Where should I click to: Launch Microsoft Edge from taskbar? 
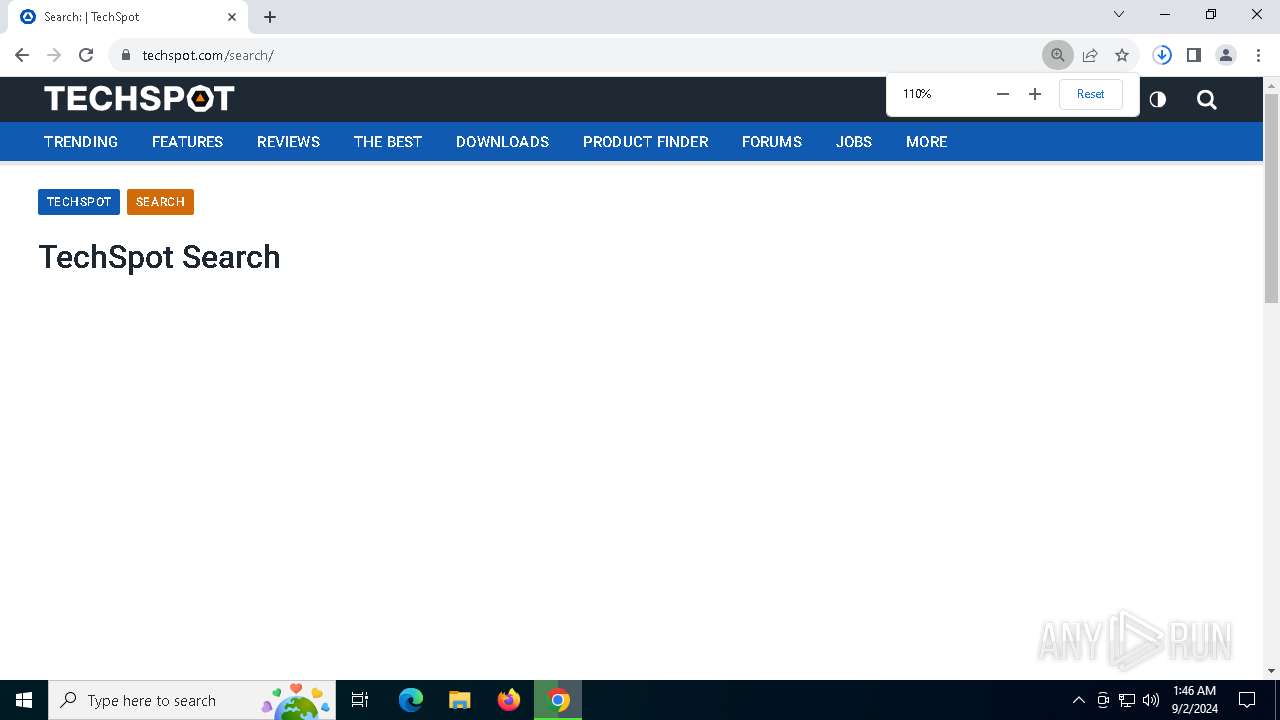point(411,700)
